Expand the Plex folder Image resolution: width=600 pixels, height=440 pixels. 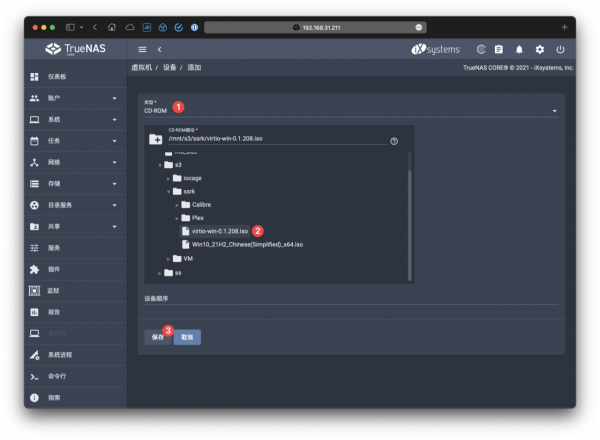pos(177,218)
